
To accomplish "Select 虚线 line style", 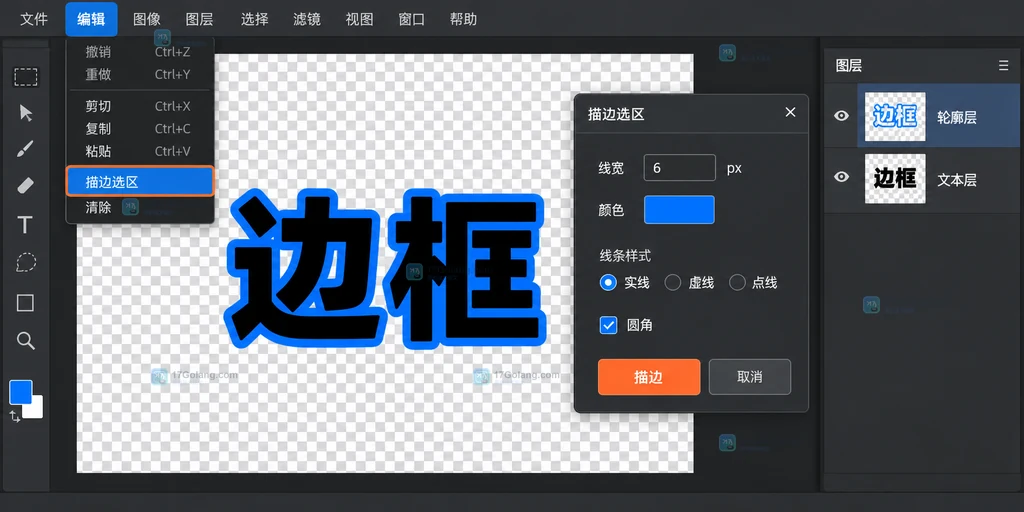I will click(x=673, y=282).
